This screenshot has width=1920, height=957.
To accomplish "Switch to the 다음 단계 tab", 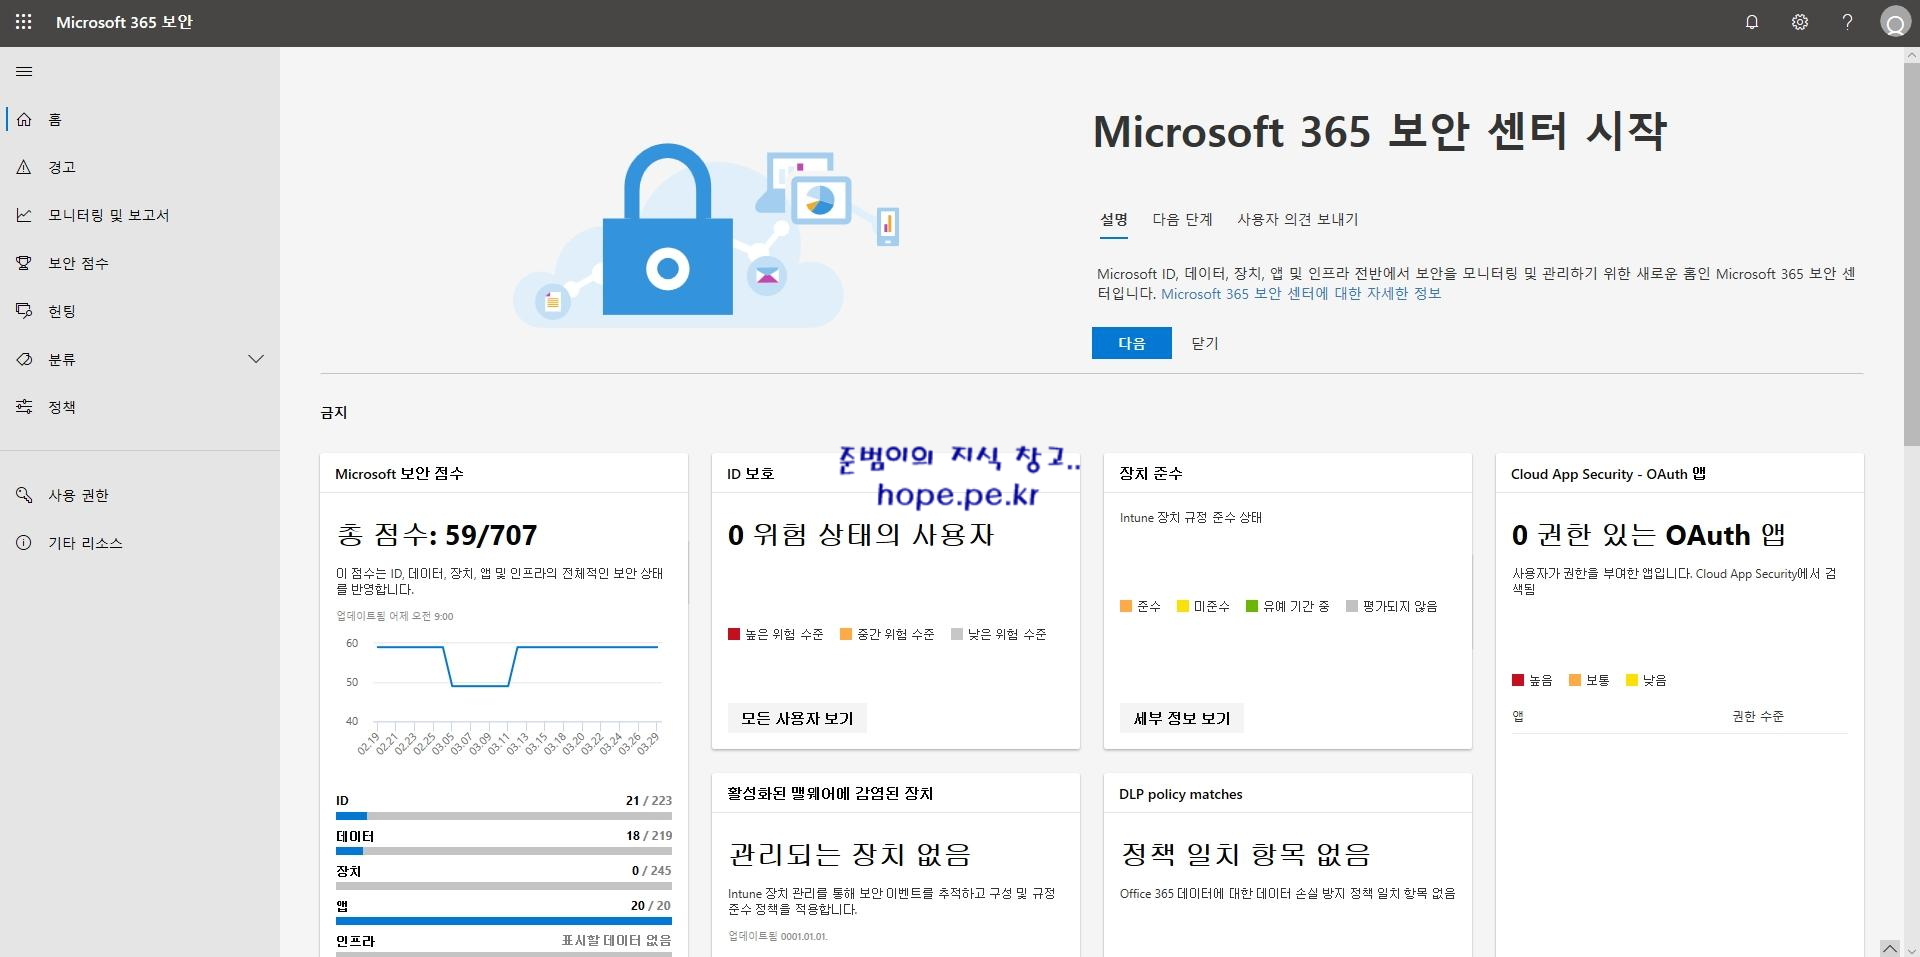I will (x=1182, y=220).
